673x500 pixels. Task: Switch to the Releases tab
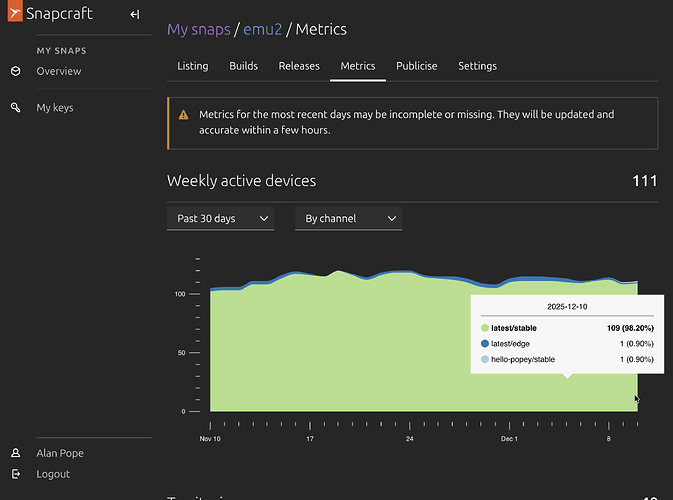click(x=299, y=66)
